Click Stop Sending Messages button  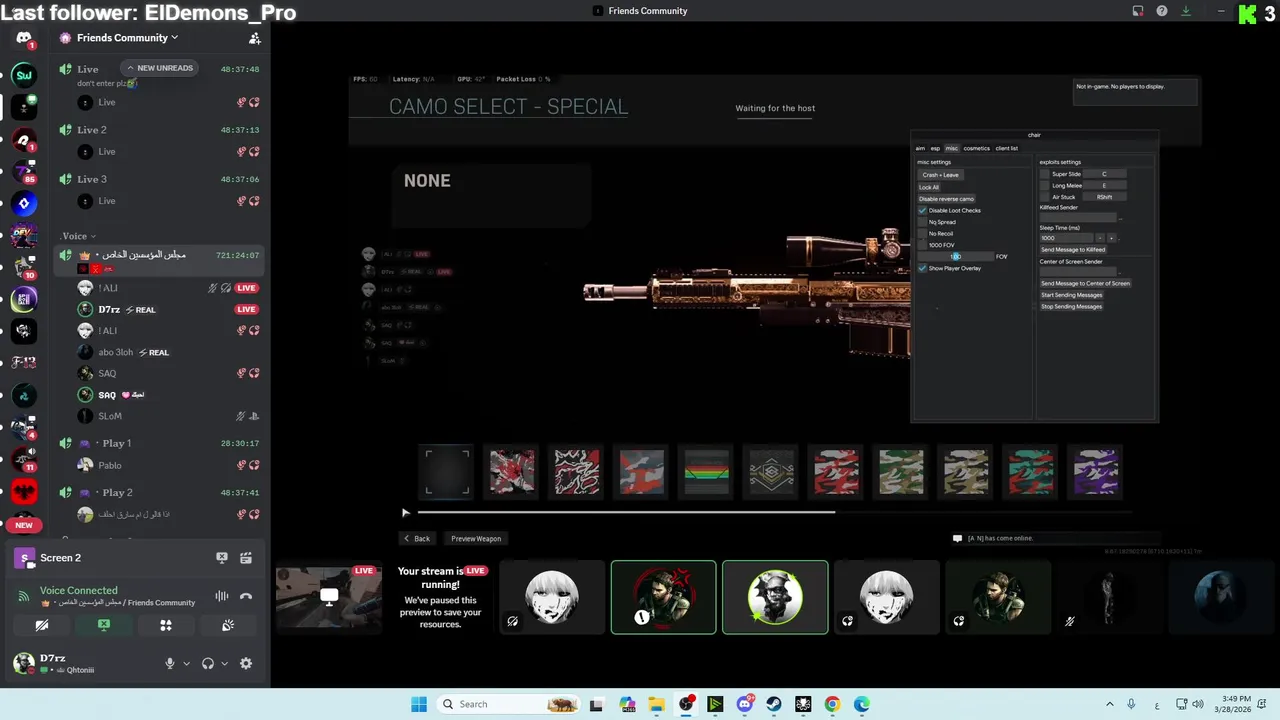click(x=1072, y=306)
